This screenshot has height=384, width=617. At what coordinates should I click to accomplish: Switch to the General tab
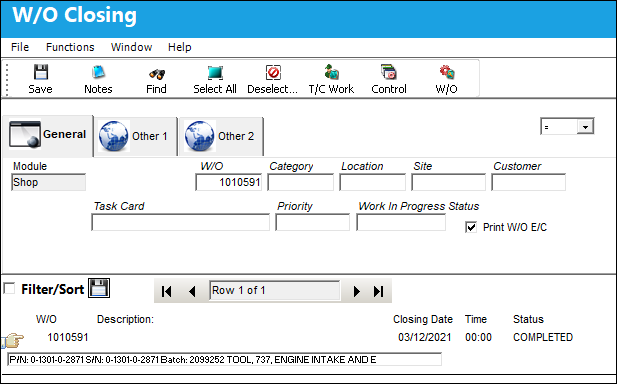(48, 135)
